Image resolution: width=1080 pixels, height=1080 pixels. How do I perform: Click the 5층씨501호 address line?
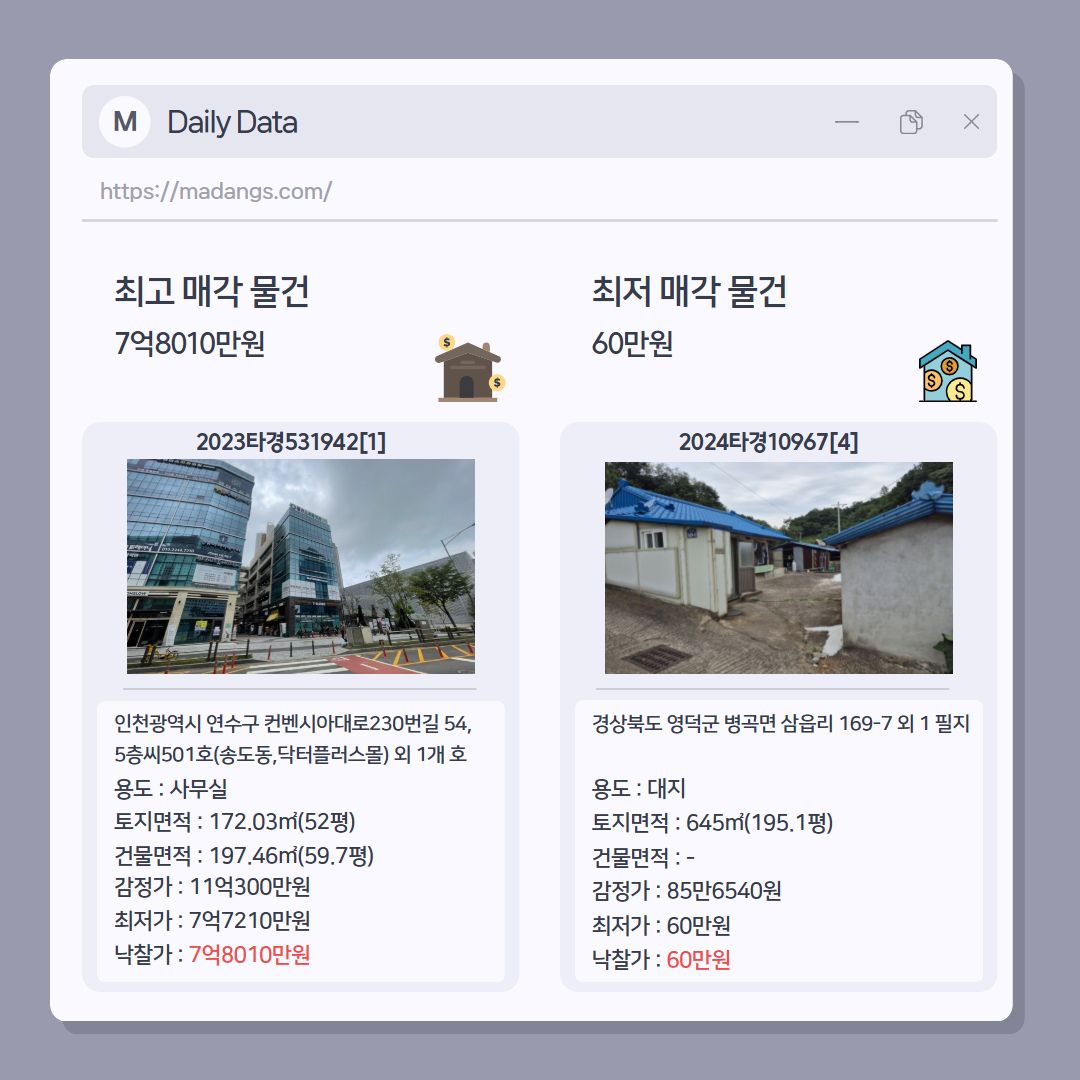(x=291, y=754)
